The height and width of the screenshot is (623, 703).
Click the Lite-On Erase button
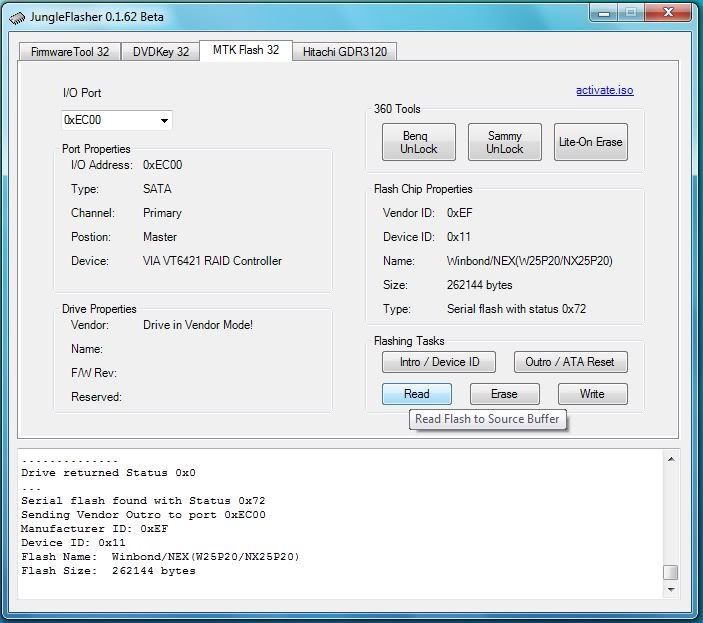(x=590, y=142)
